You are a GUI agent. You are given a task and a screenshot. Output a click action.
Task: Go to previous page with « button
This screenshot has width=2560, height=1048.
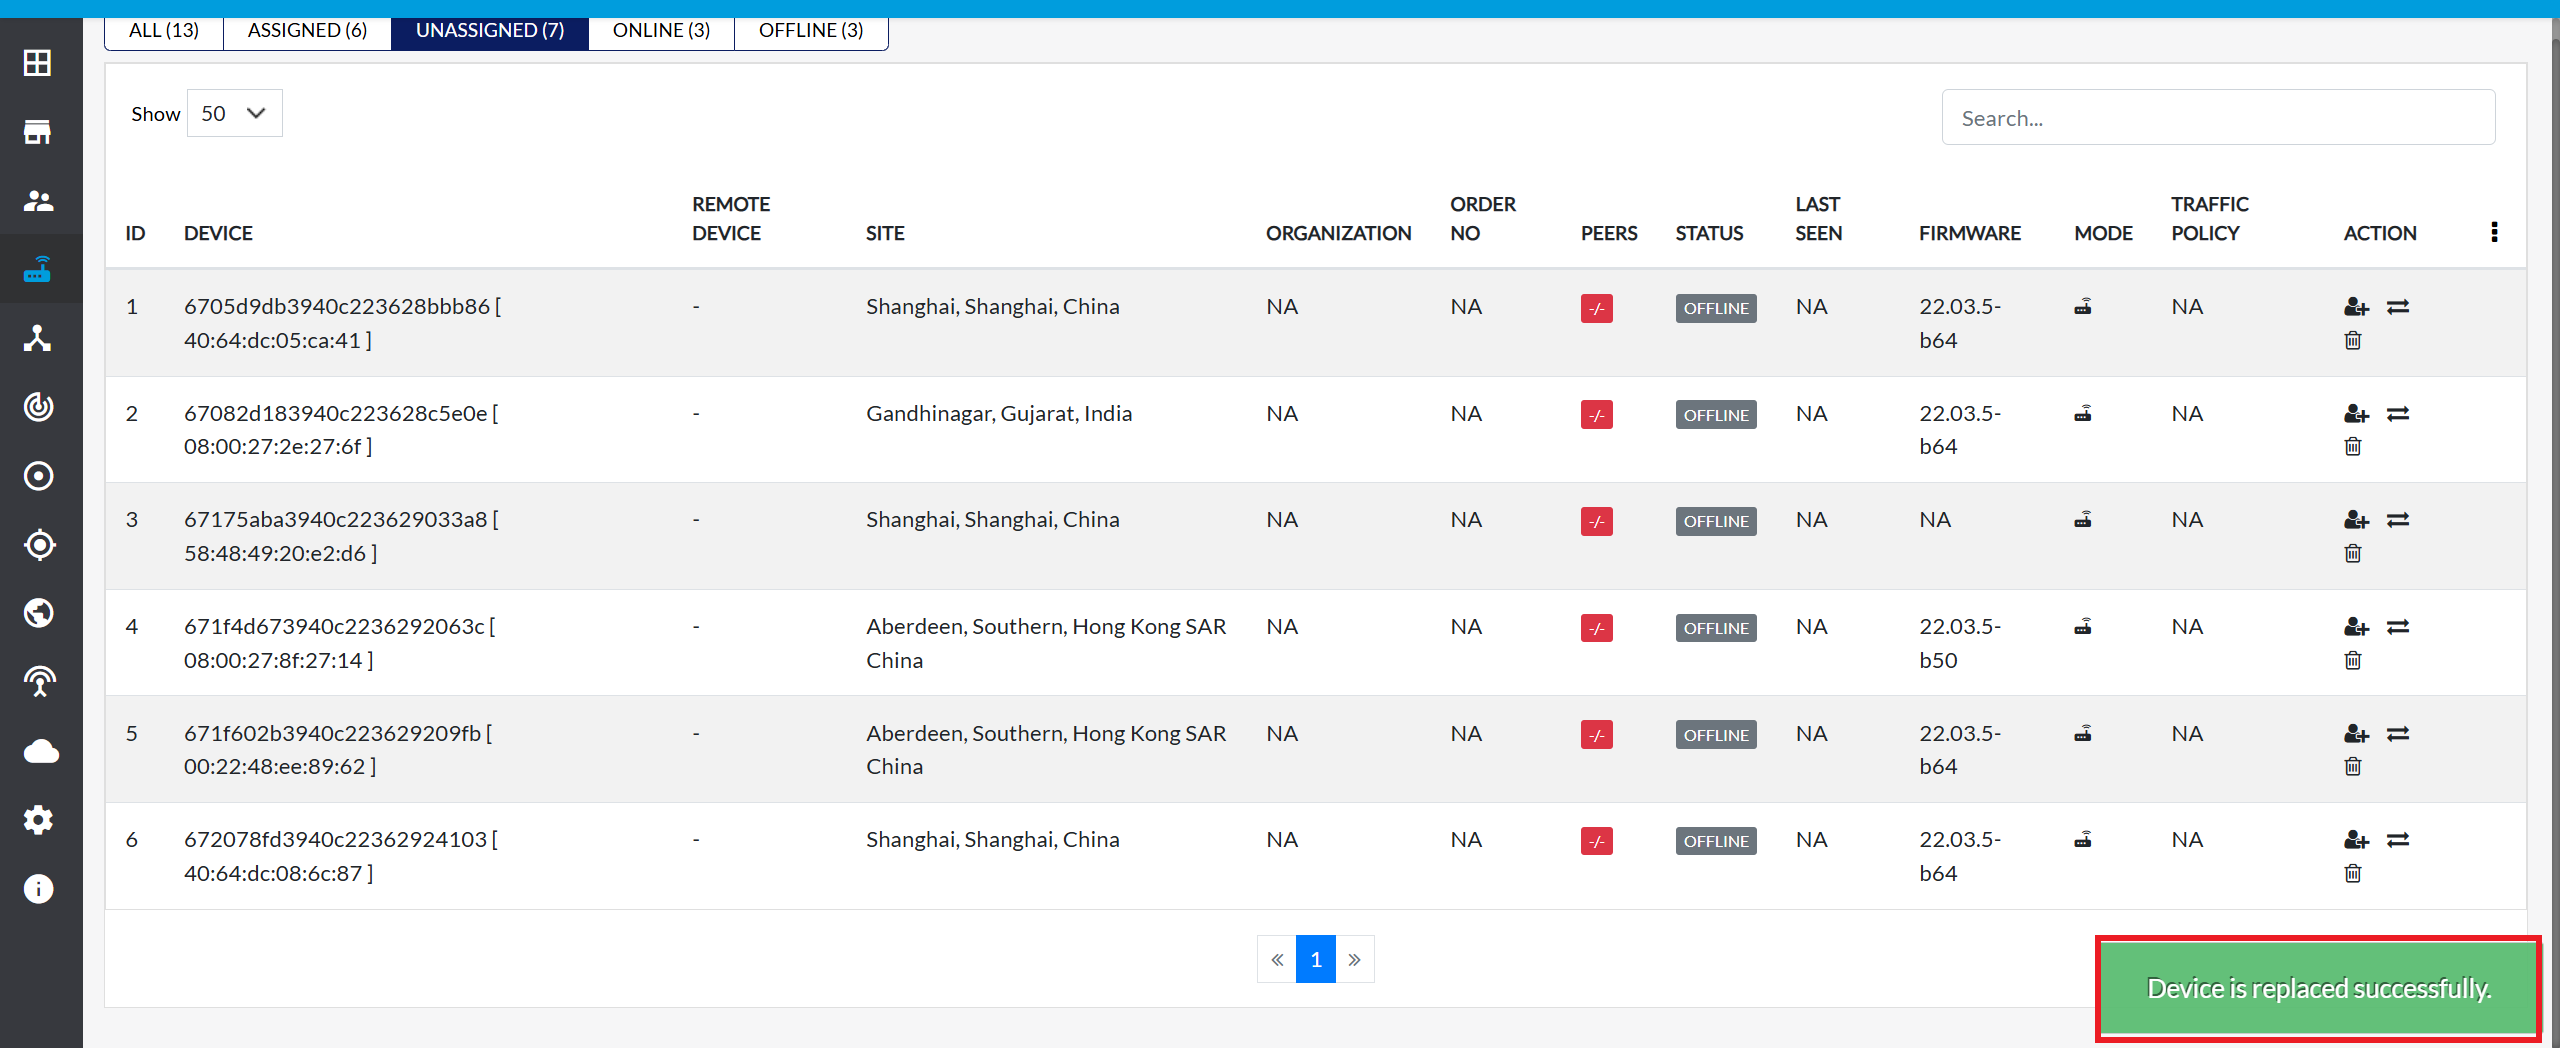pyautogui.click(x=1277, y=959)
